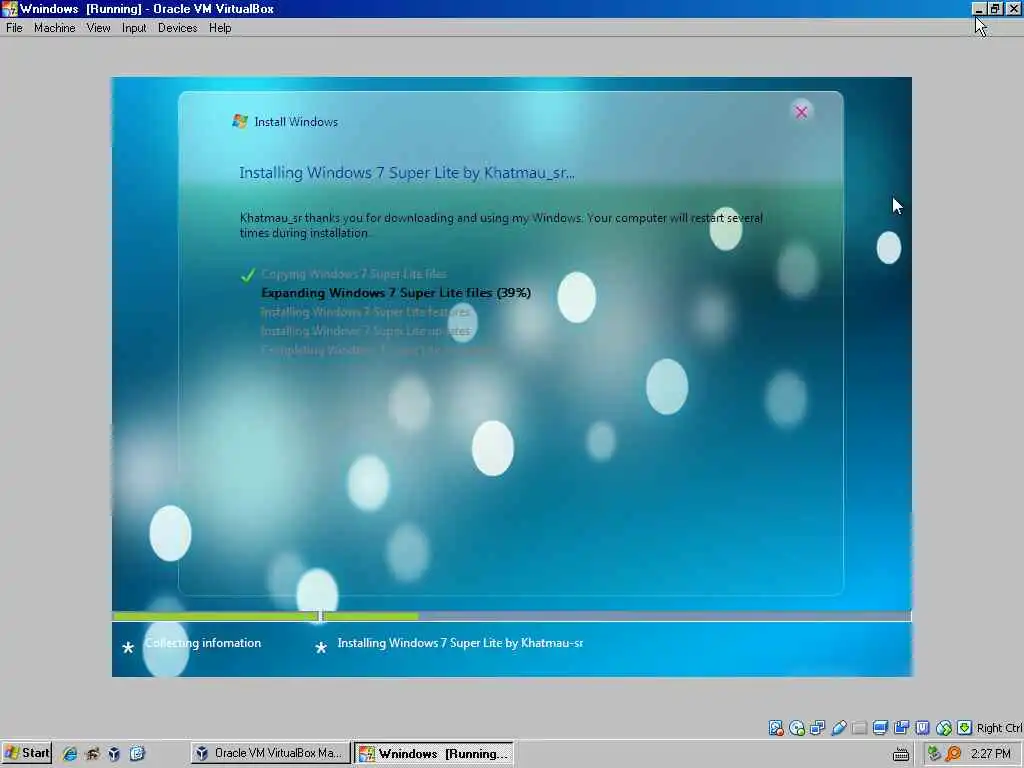This screenshot has width=1024, height=768.
Task: Click the VirtualBox window title bar icon
Action: (x=9, y=8)
